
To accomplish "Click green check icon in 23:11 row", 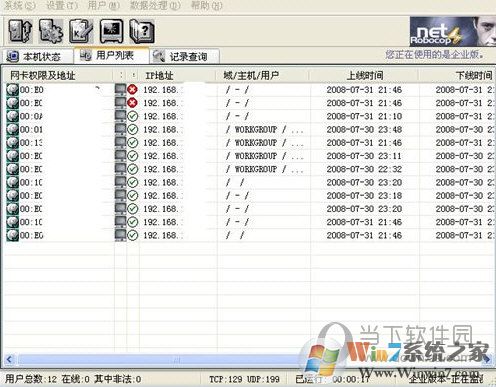I will click(x=133, y=156).
